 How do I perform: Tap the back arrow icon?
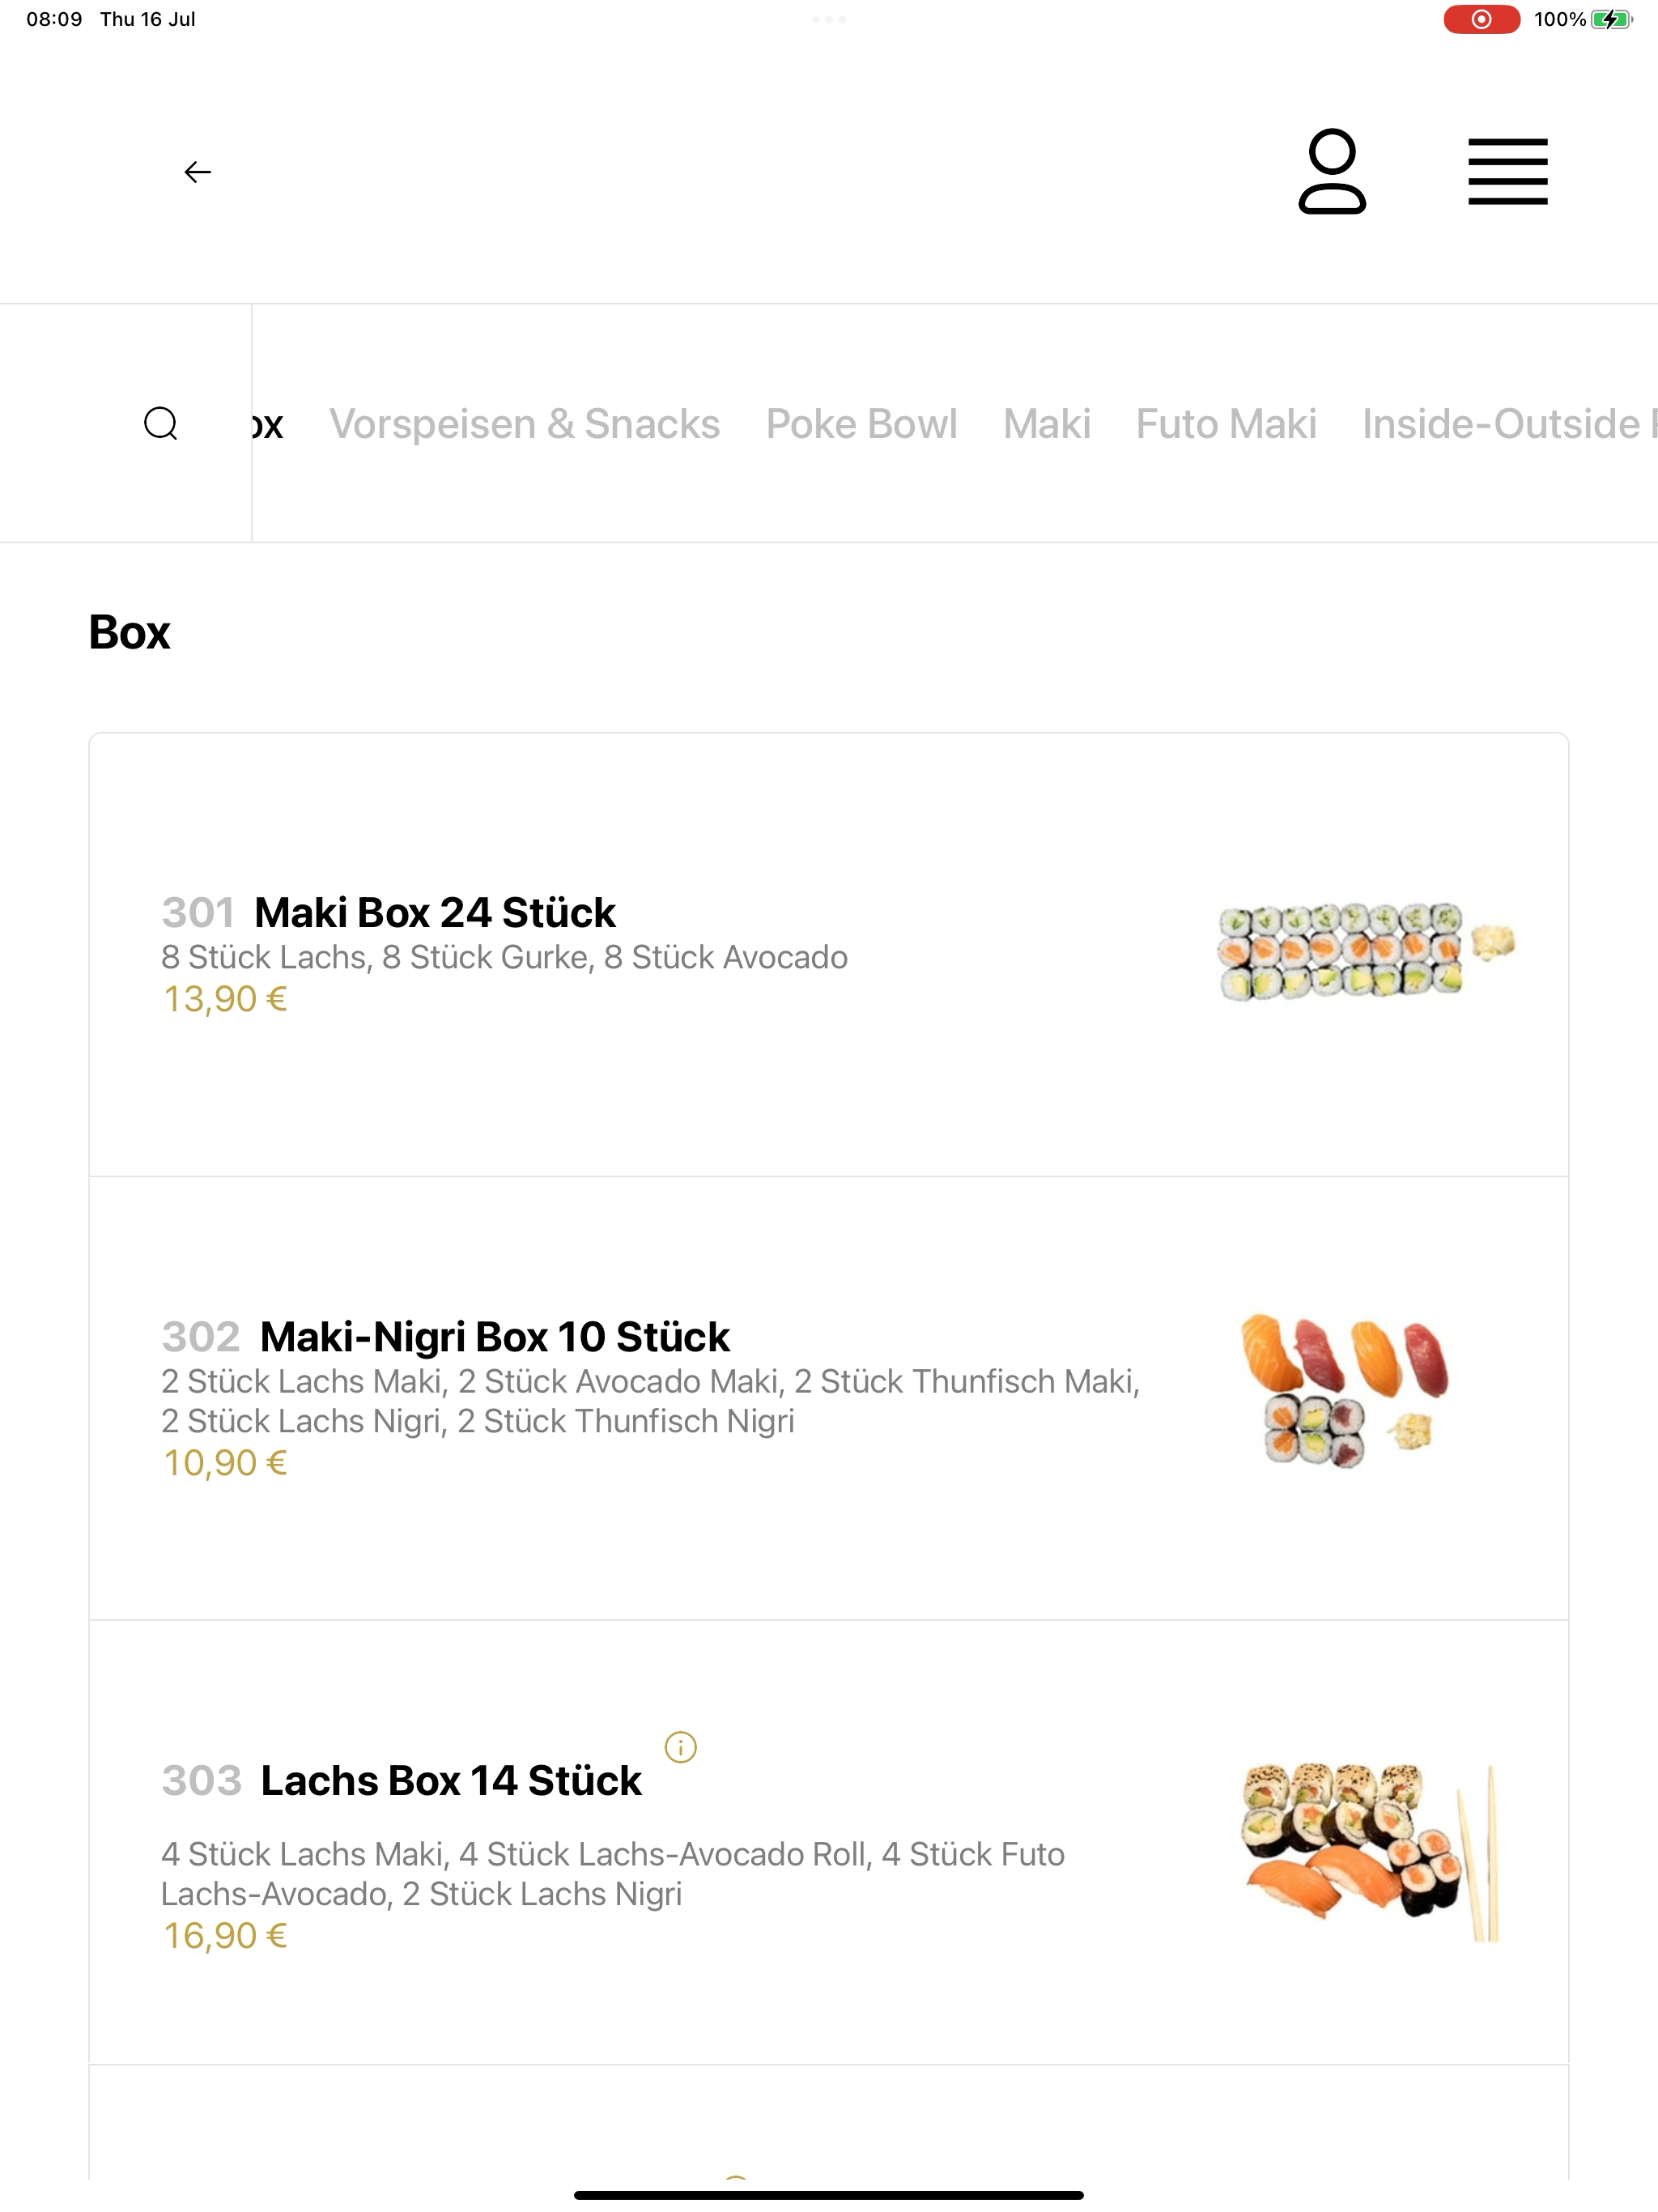pyautogui.click(x=198, y=172)
